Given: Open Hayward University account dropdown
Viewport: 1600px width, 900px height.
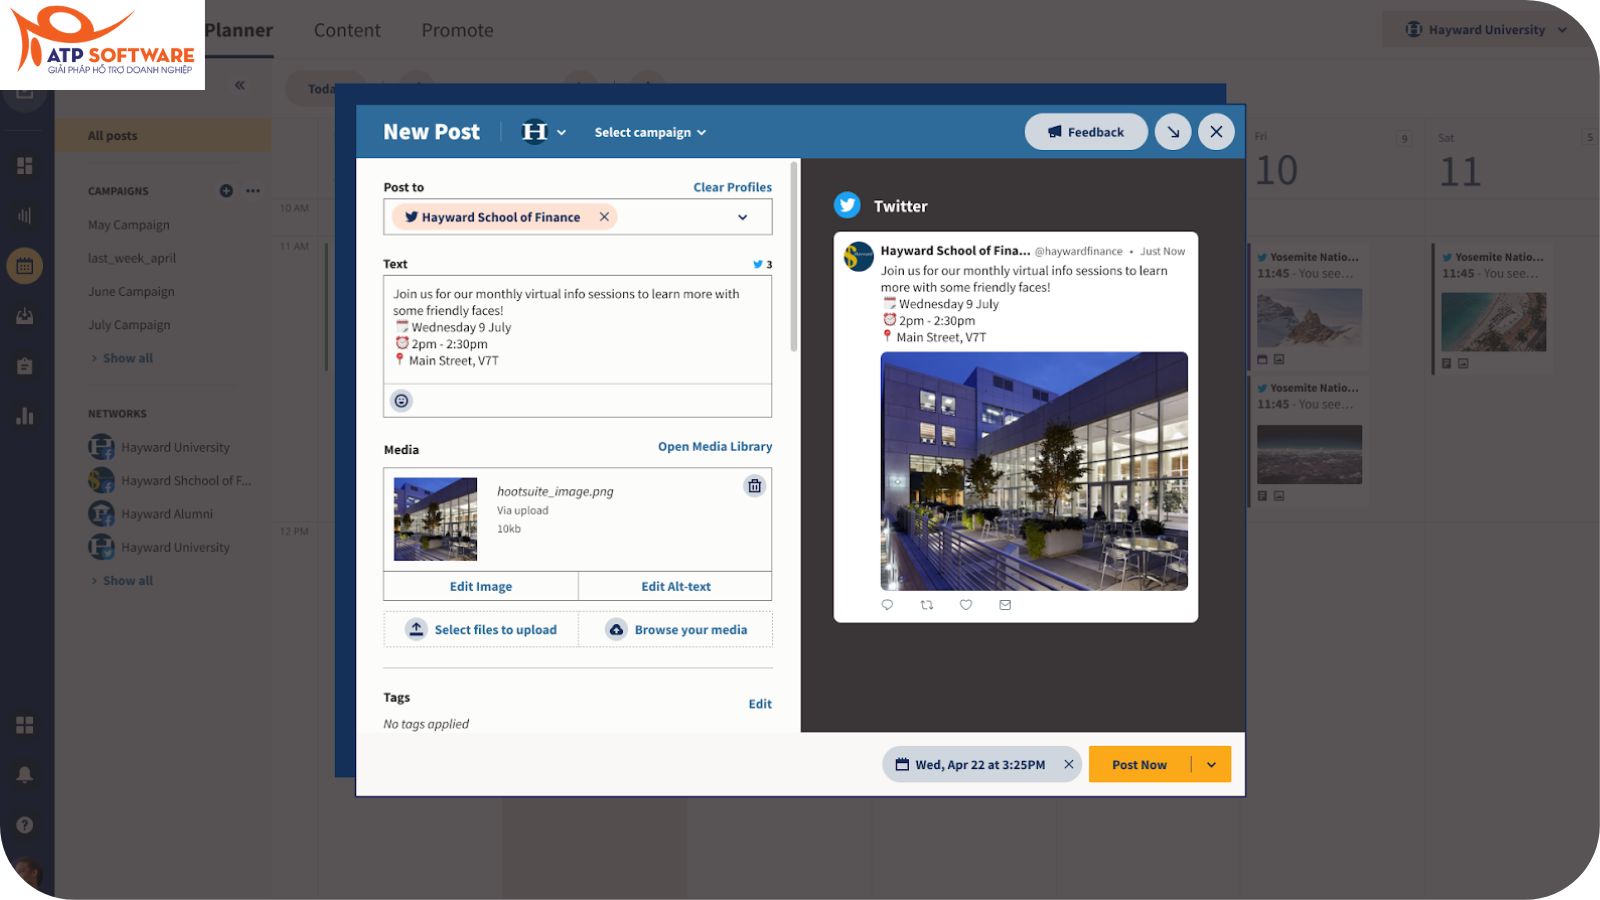Looking at the screenshot, I should click(1486, 30).
